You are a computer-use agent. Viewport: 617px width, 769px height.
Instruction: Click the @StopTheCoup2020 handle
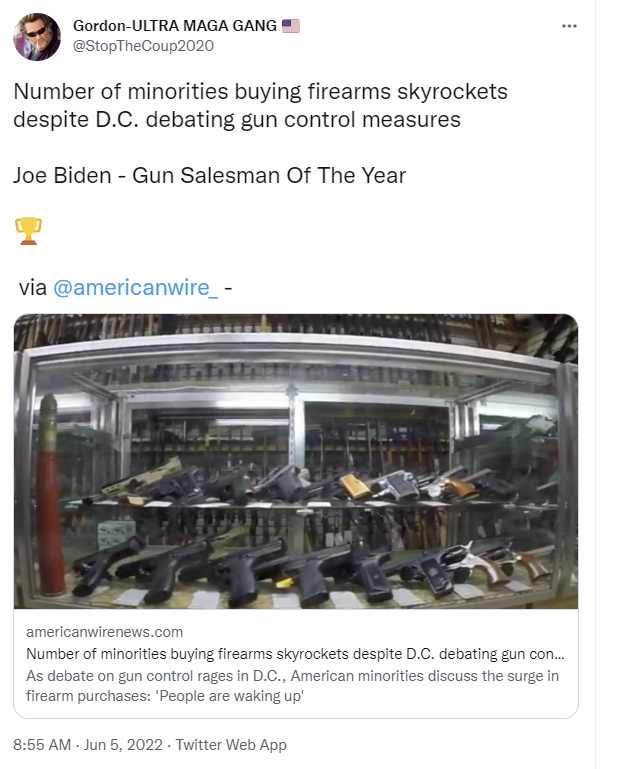pyautogui.click(x=143, y=45)
